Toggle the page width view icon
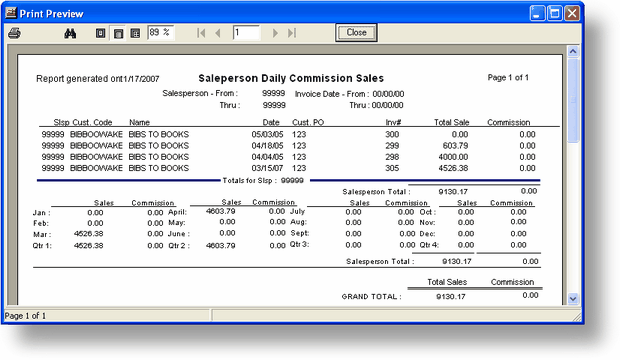Image resolution: width=620 pixels, height=360 pixels. point(118,33)
